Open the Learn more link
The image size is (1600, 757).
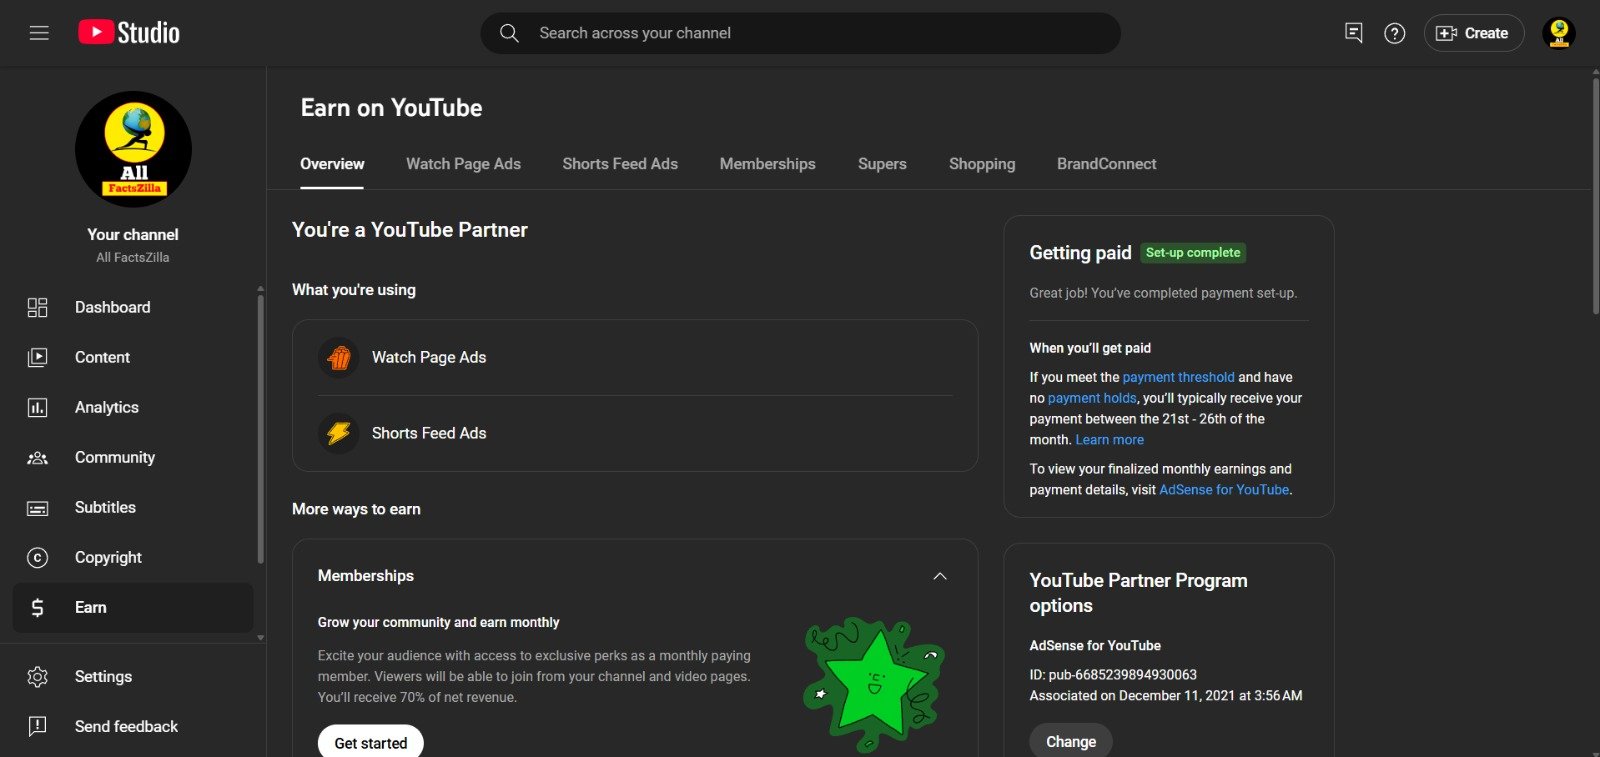pos(1109,440)
